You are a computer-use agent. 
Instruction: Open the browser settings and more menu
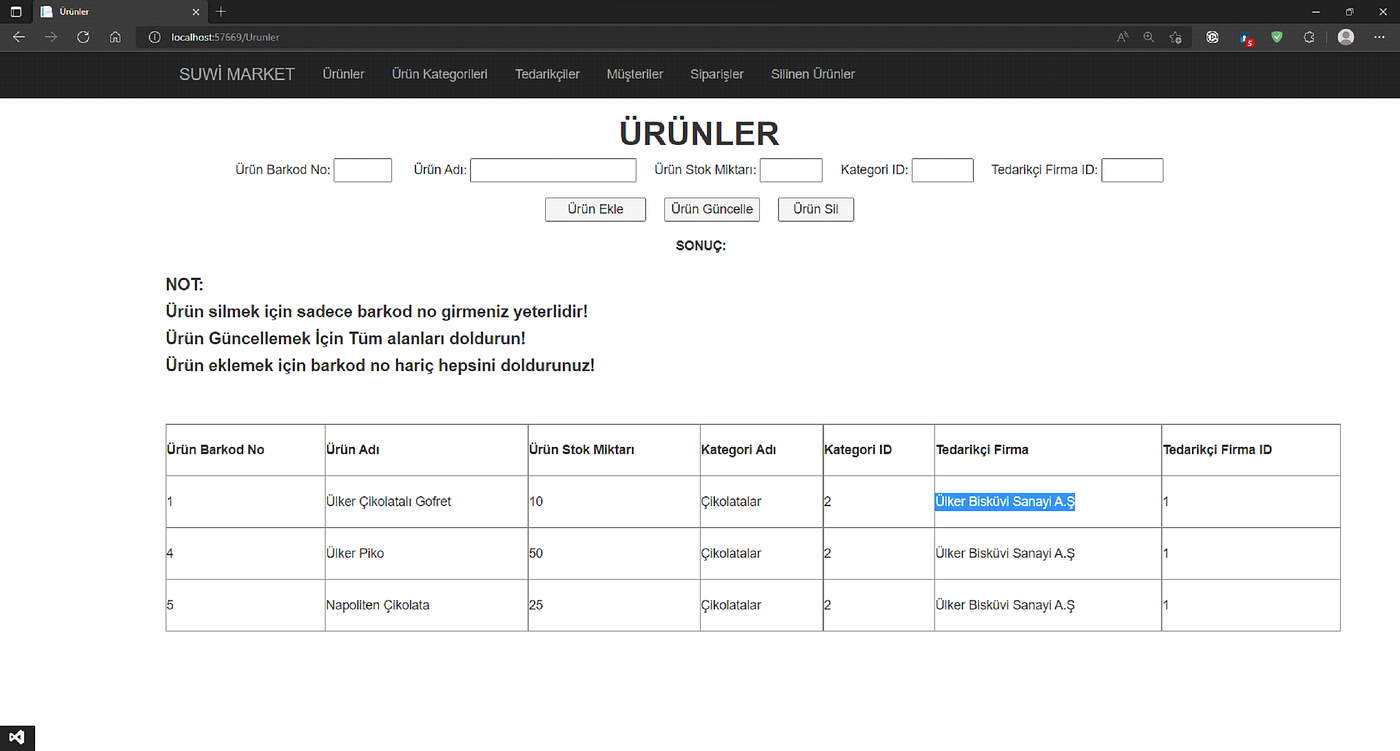1380,37
